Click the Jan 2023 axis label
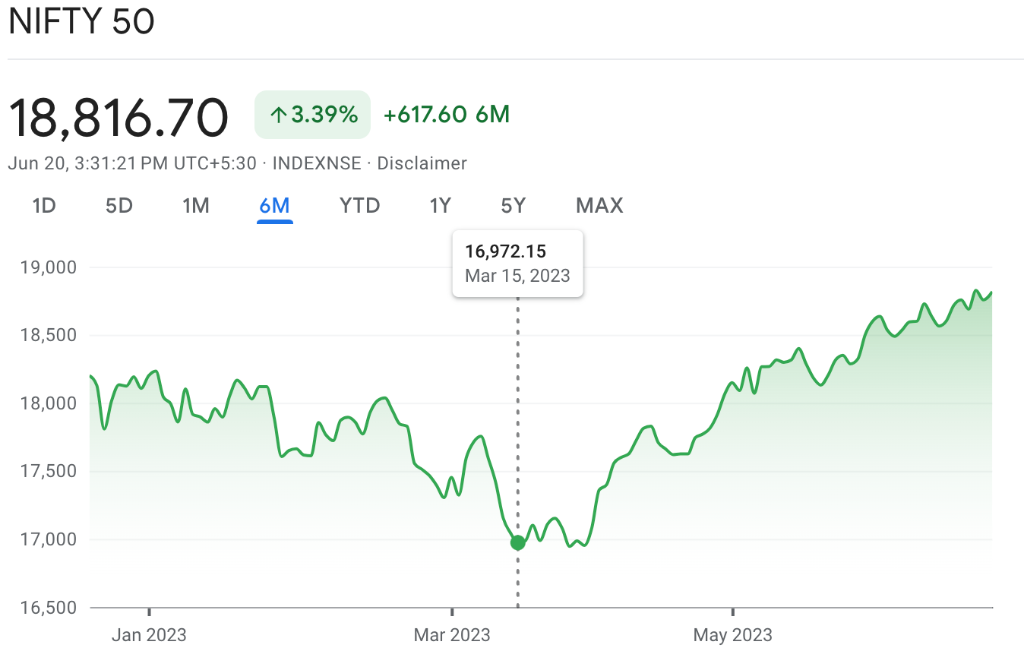 pyautogui.click(x=149, y=635)
